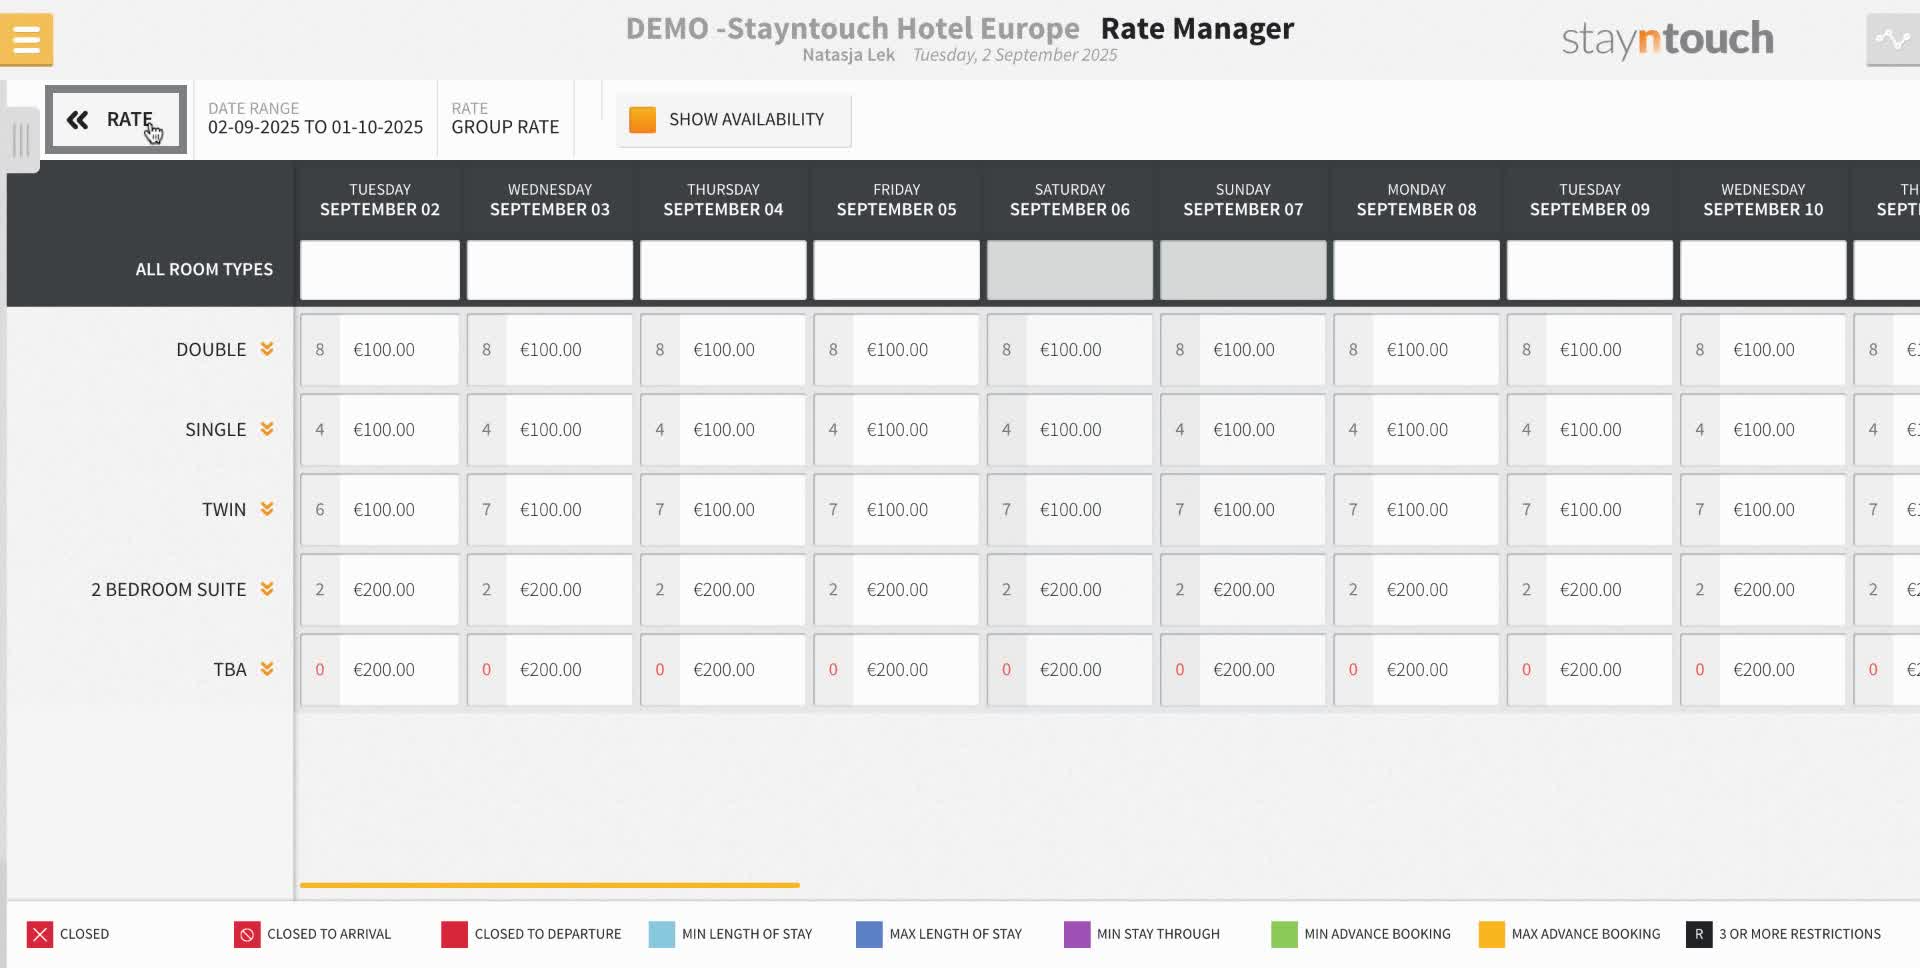Expand the Single room type row
Image resolution: width=1920 pixels, height=968 pixels.
(x=267, y=429)
